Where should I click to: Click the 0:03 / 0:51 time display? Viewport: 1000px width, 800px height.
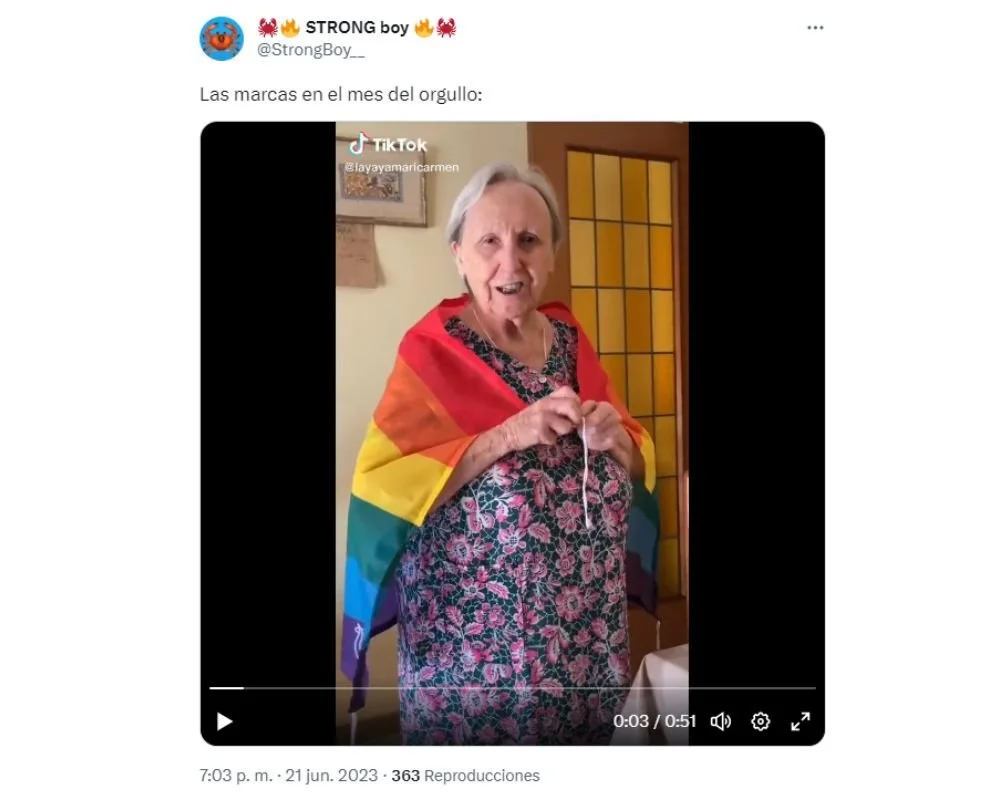click(654, 722)
